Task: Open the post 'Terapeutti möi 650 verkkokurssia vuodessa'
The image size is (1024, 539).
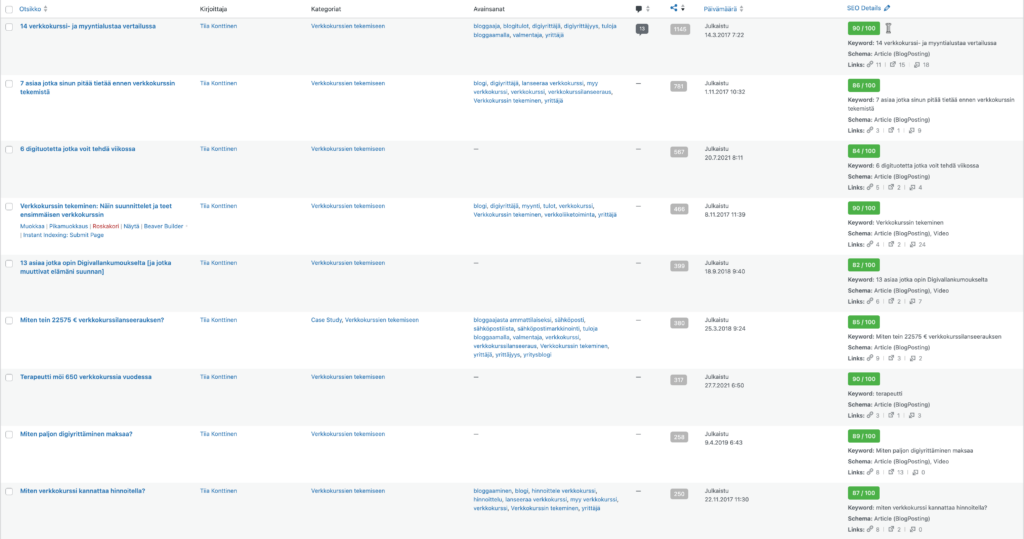Action: tap(86, 377)
